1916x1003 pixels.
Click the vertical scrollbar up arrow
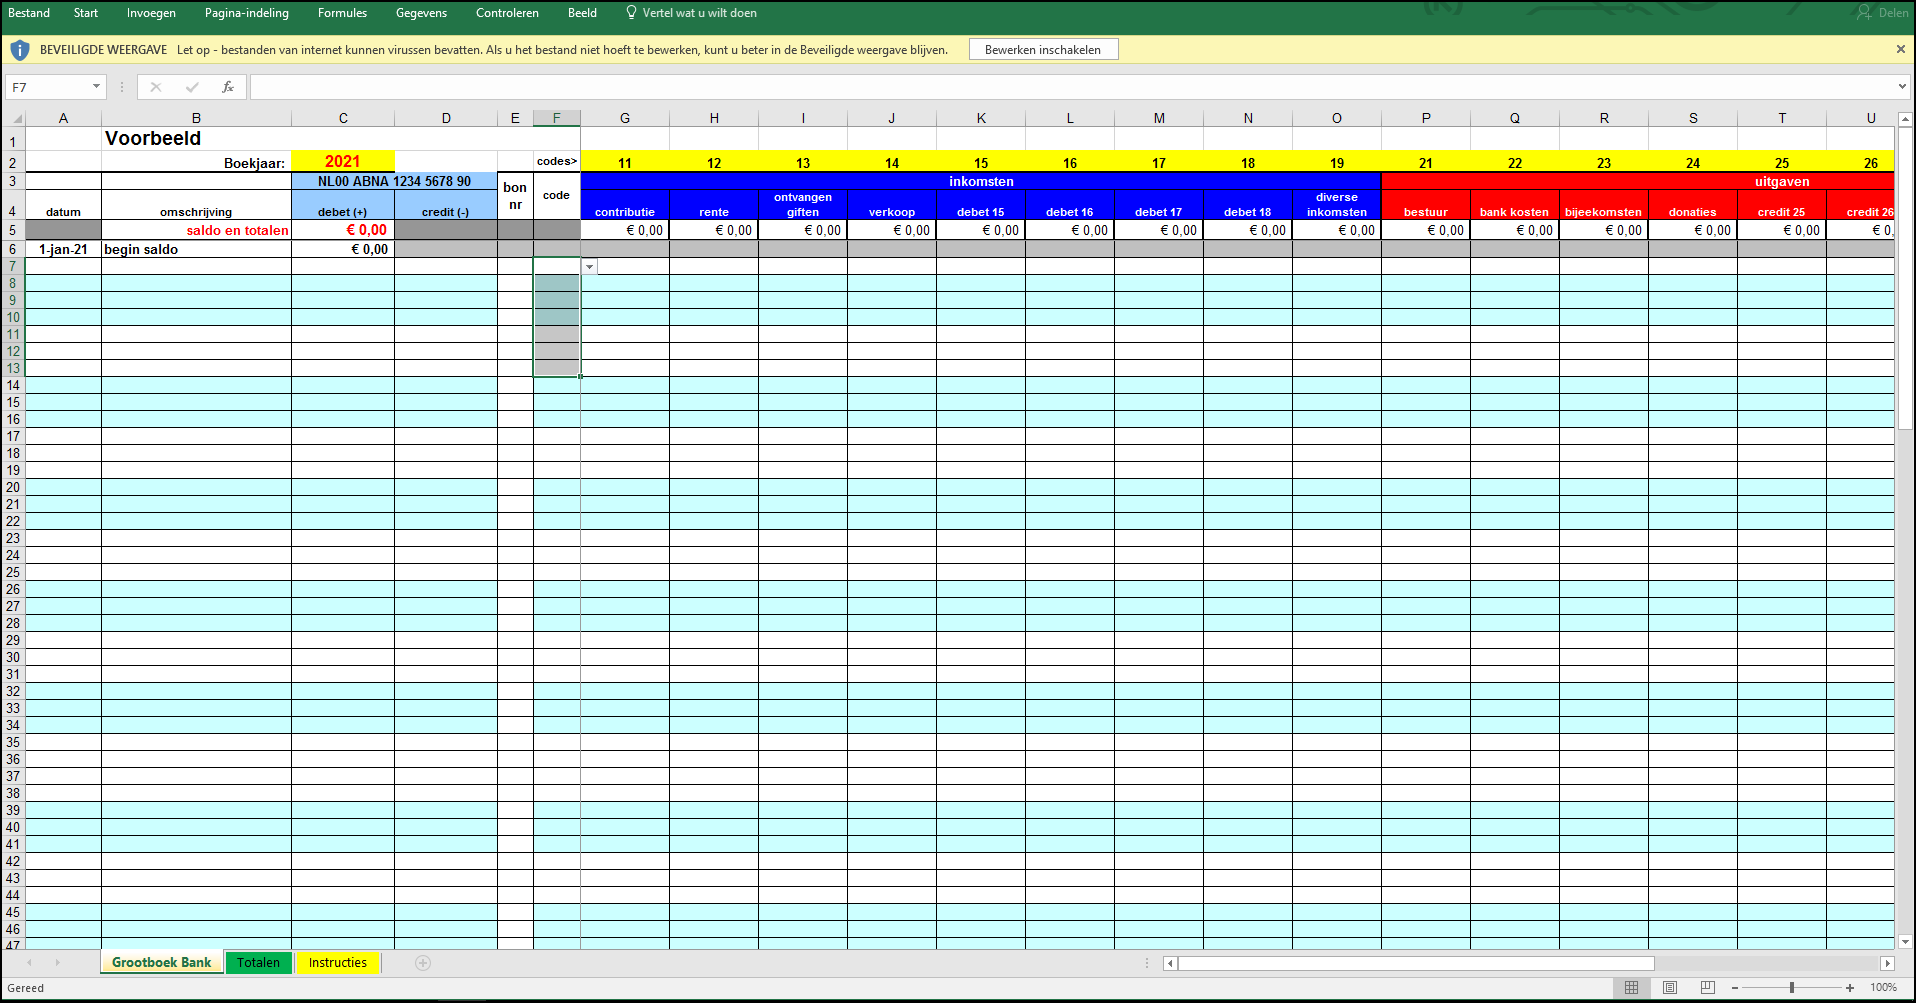tap(1905, 118)
